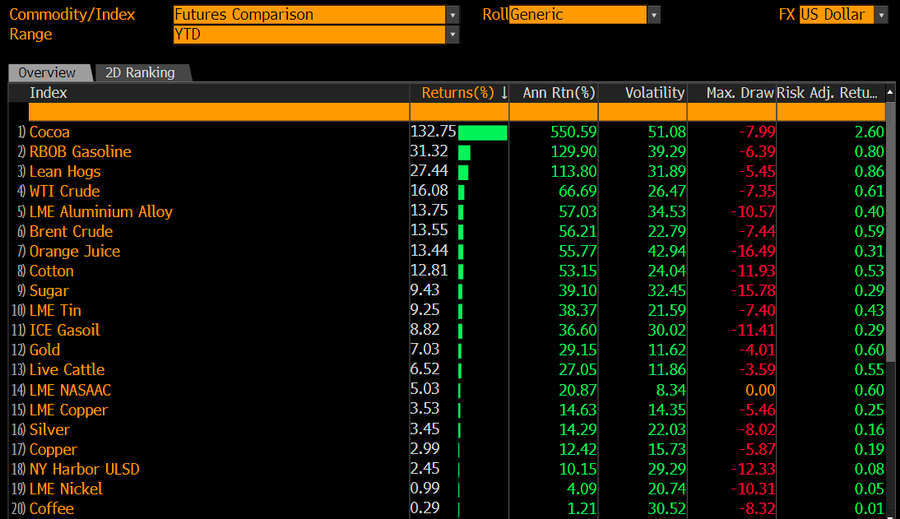The width and height of the screenshot is (900, 519).
Task: Select the Lean Hogs row
Action: [448, 172]
